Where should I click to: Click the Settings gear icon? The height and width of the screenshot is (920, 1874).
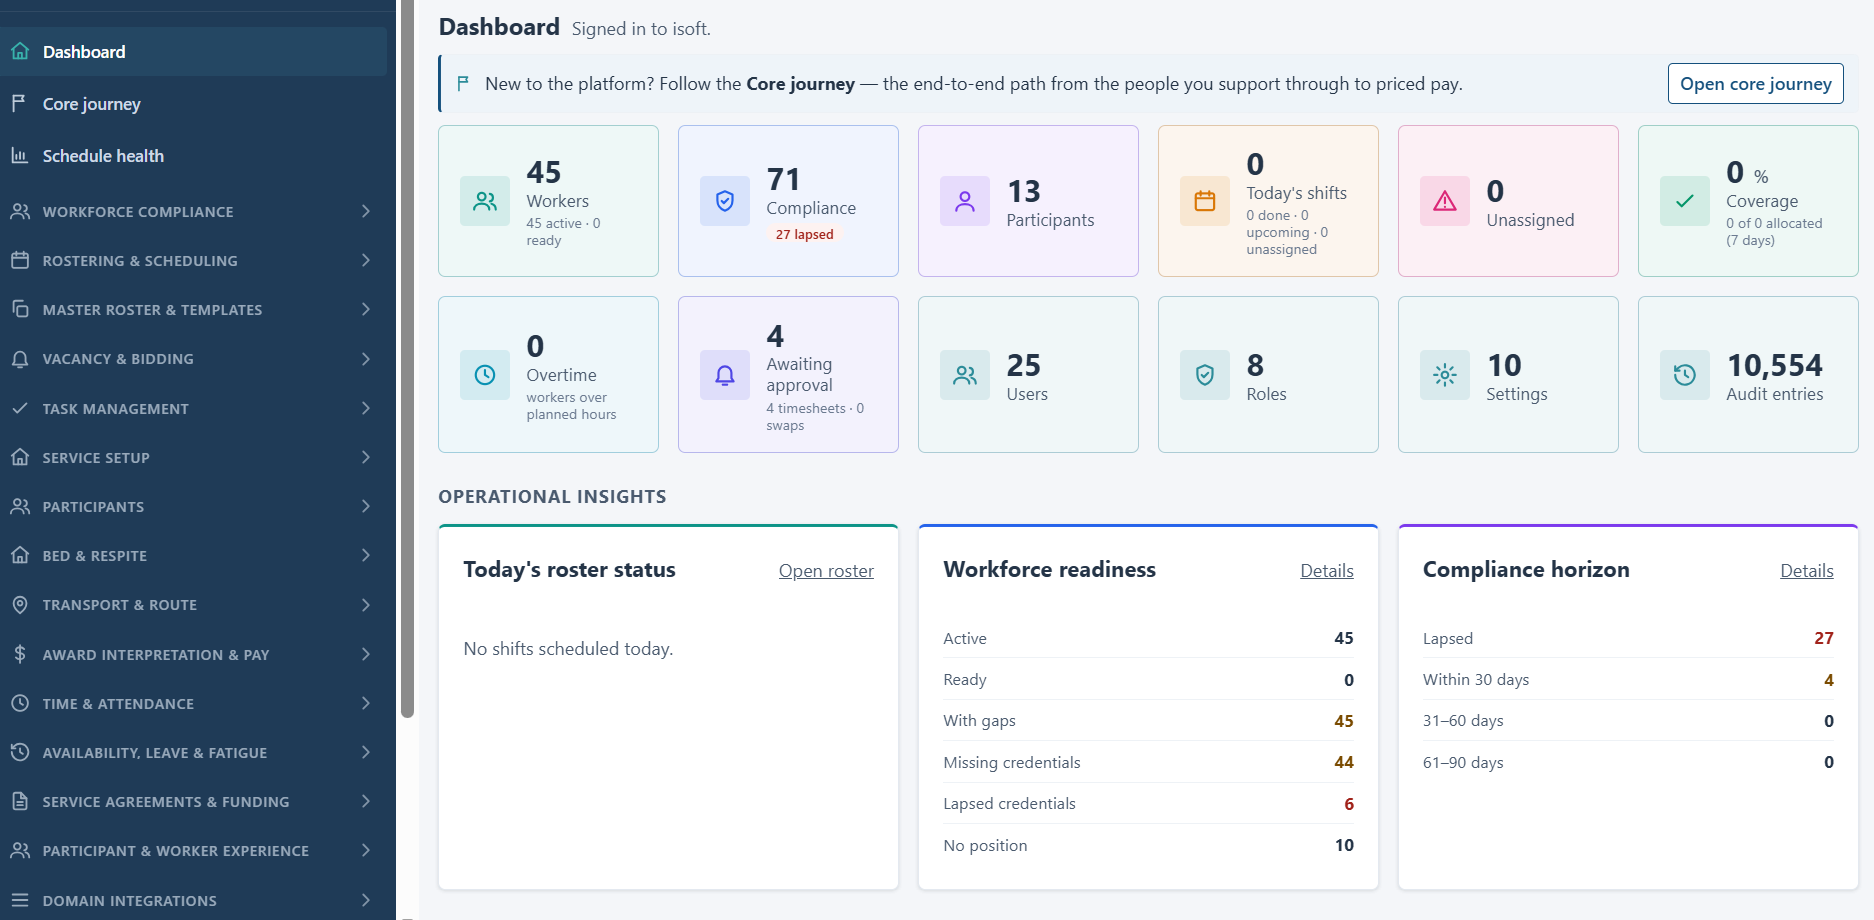(1445, 375)
